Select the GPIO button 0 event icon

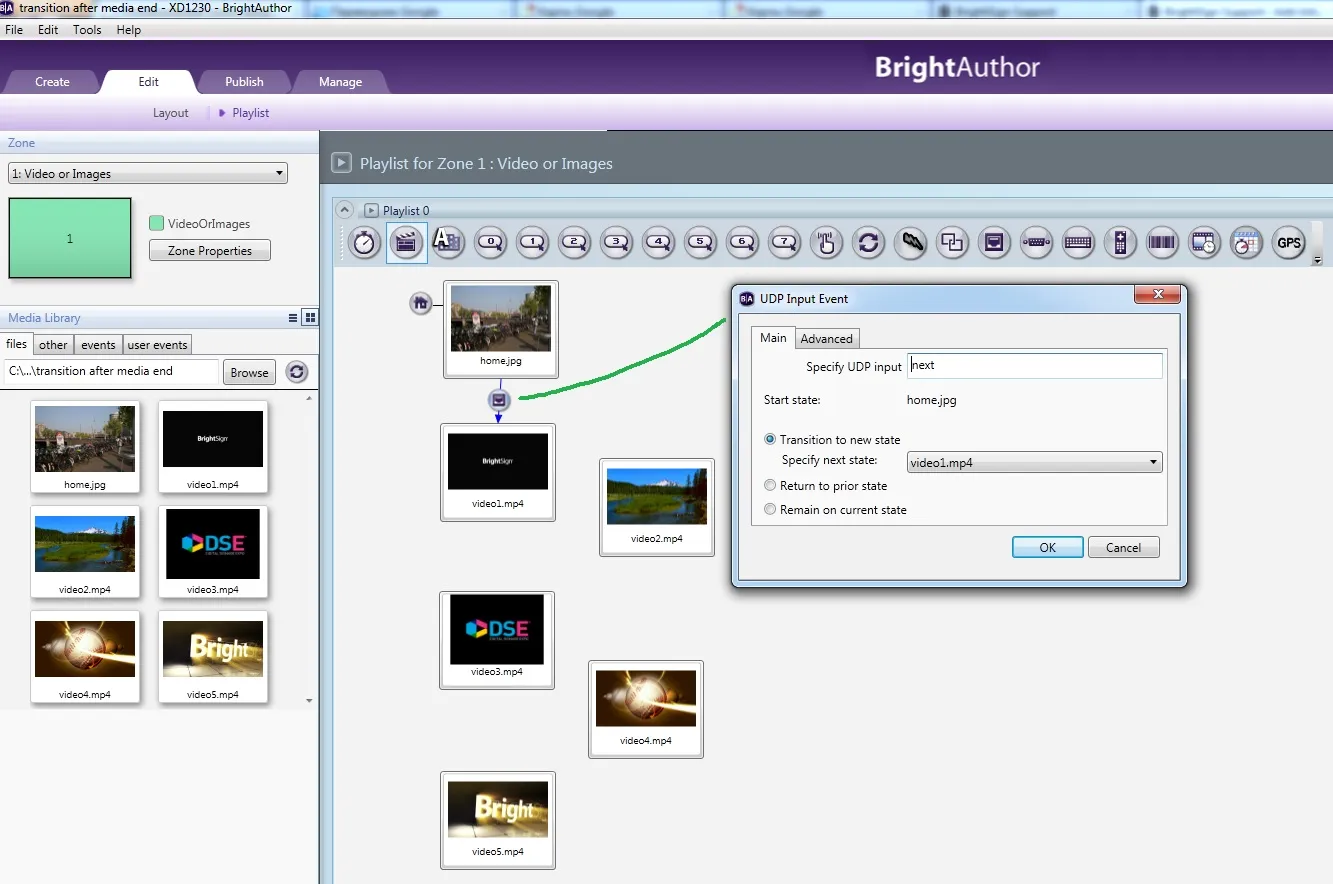click(x=490, y=242)
